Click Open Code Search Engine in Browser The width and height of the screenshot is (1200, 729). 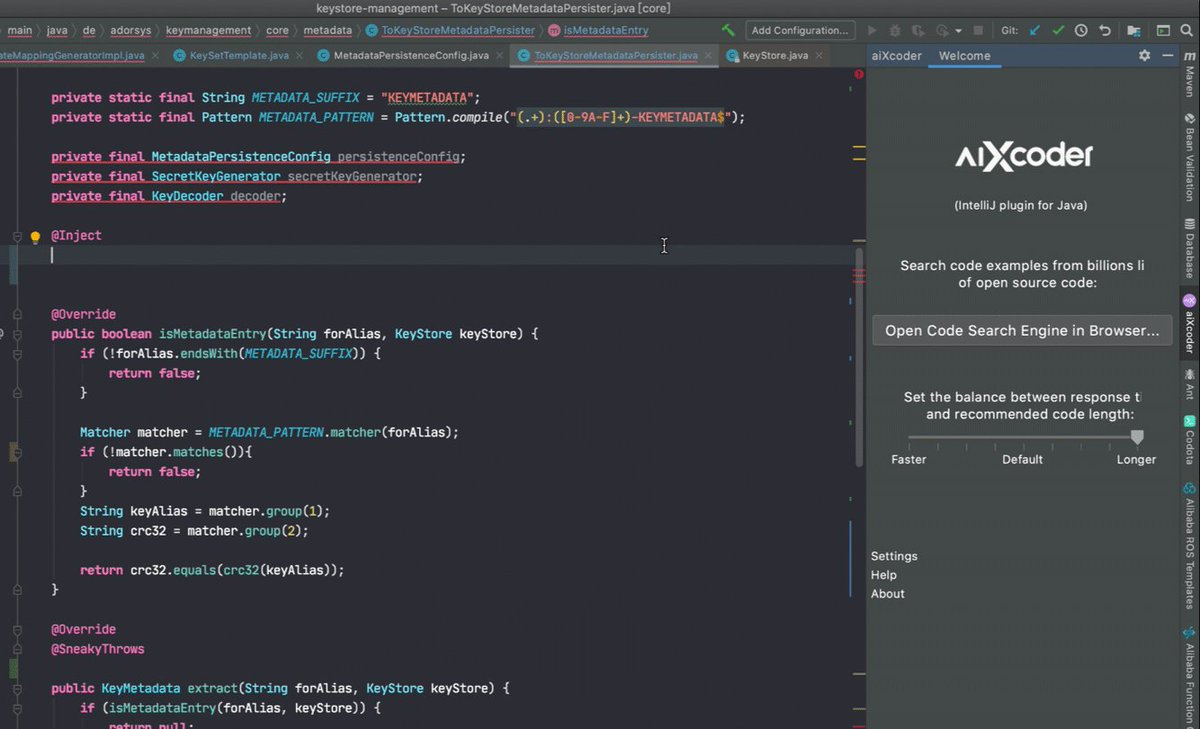pyautogui.click(x=1022, y=331)
